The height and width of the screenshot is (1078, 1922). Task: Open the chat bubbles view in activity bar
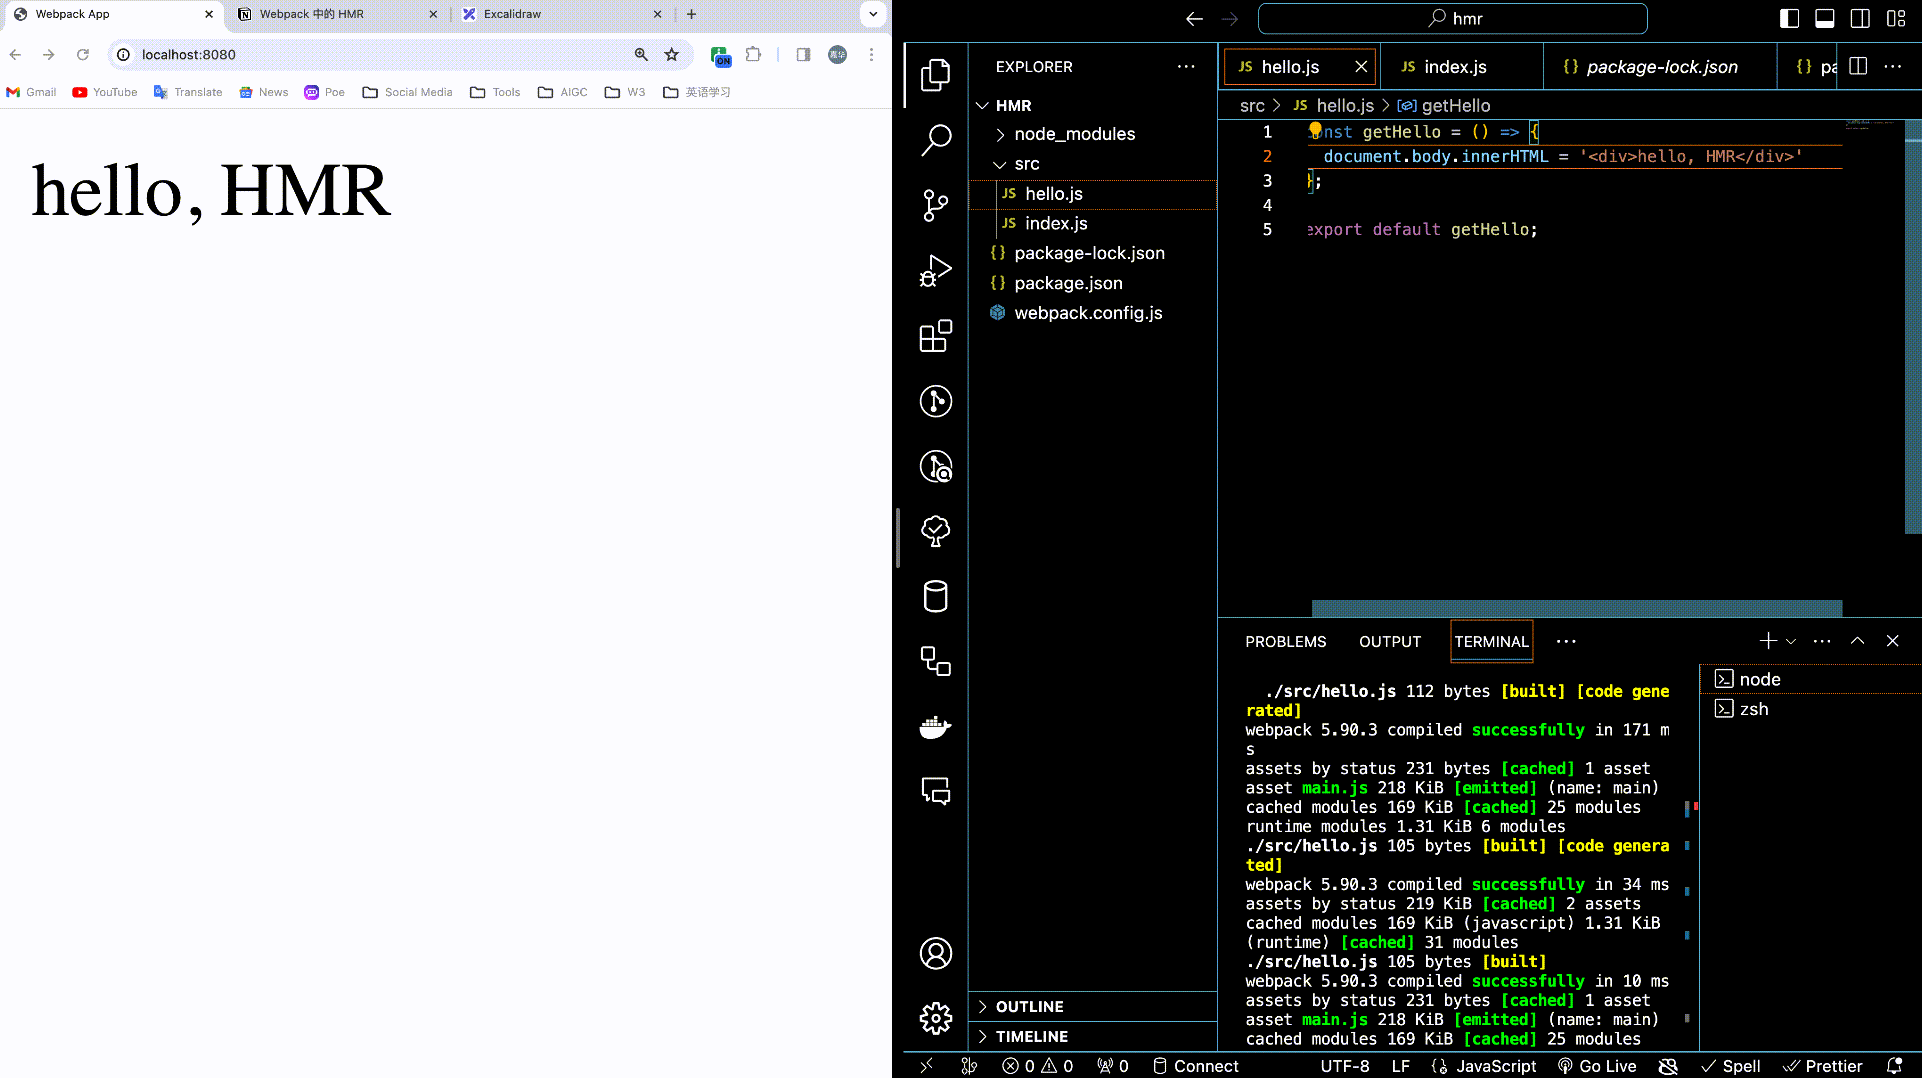pos(935,792)
